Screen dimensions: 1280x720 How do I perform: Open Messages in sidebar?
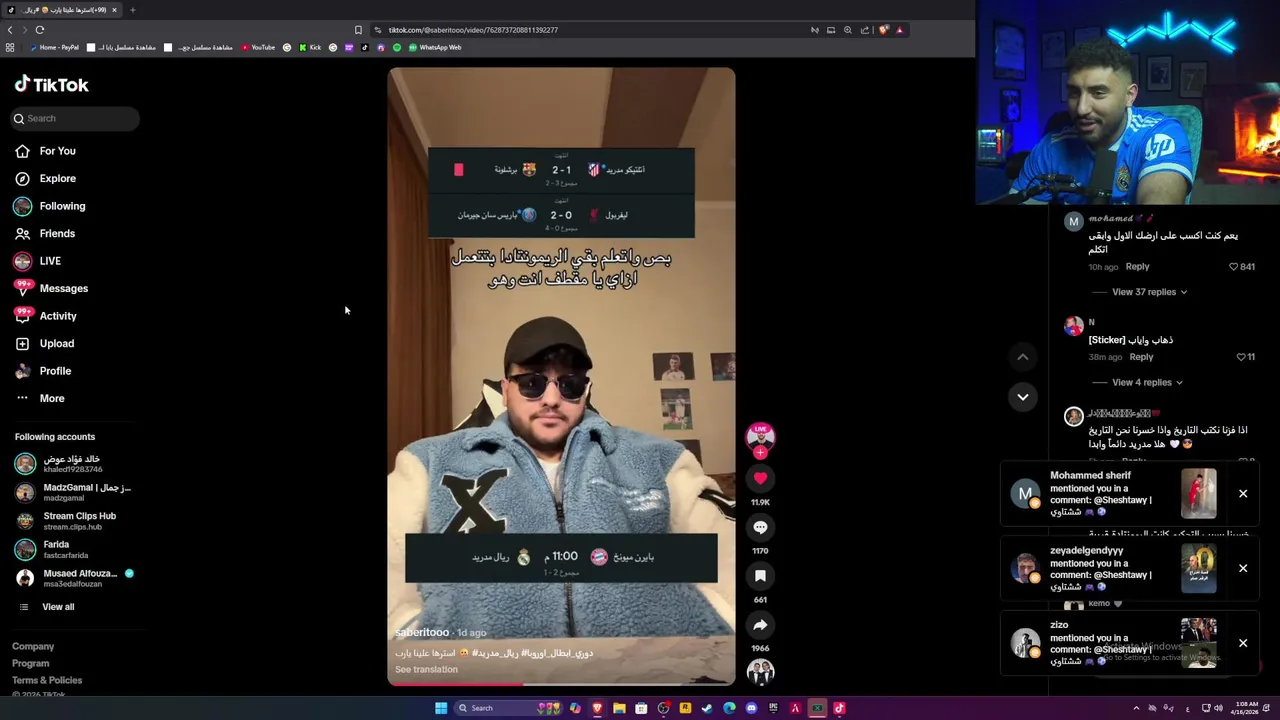52,288
